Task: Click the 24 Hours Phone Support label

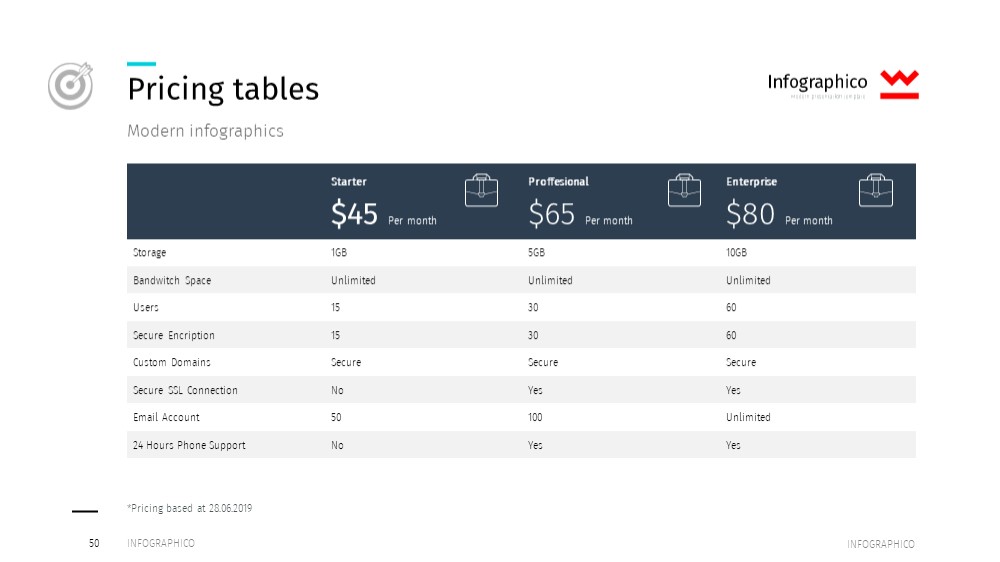Action: (189, 445)
